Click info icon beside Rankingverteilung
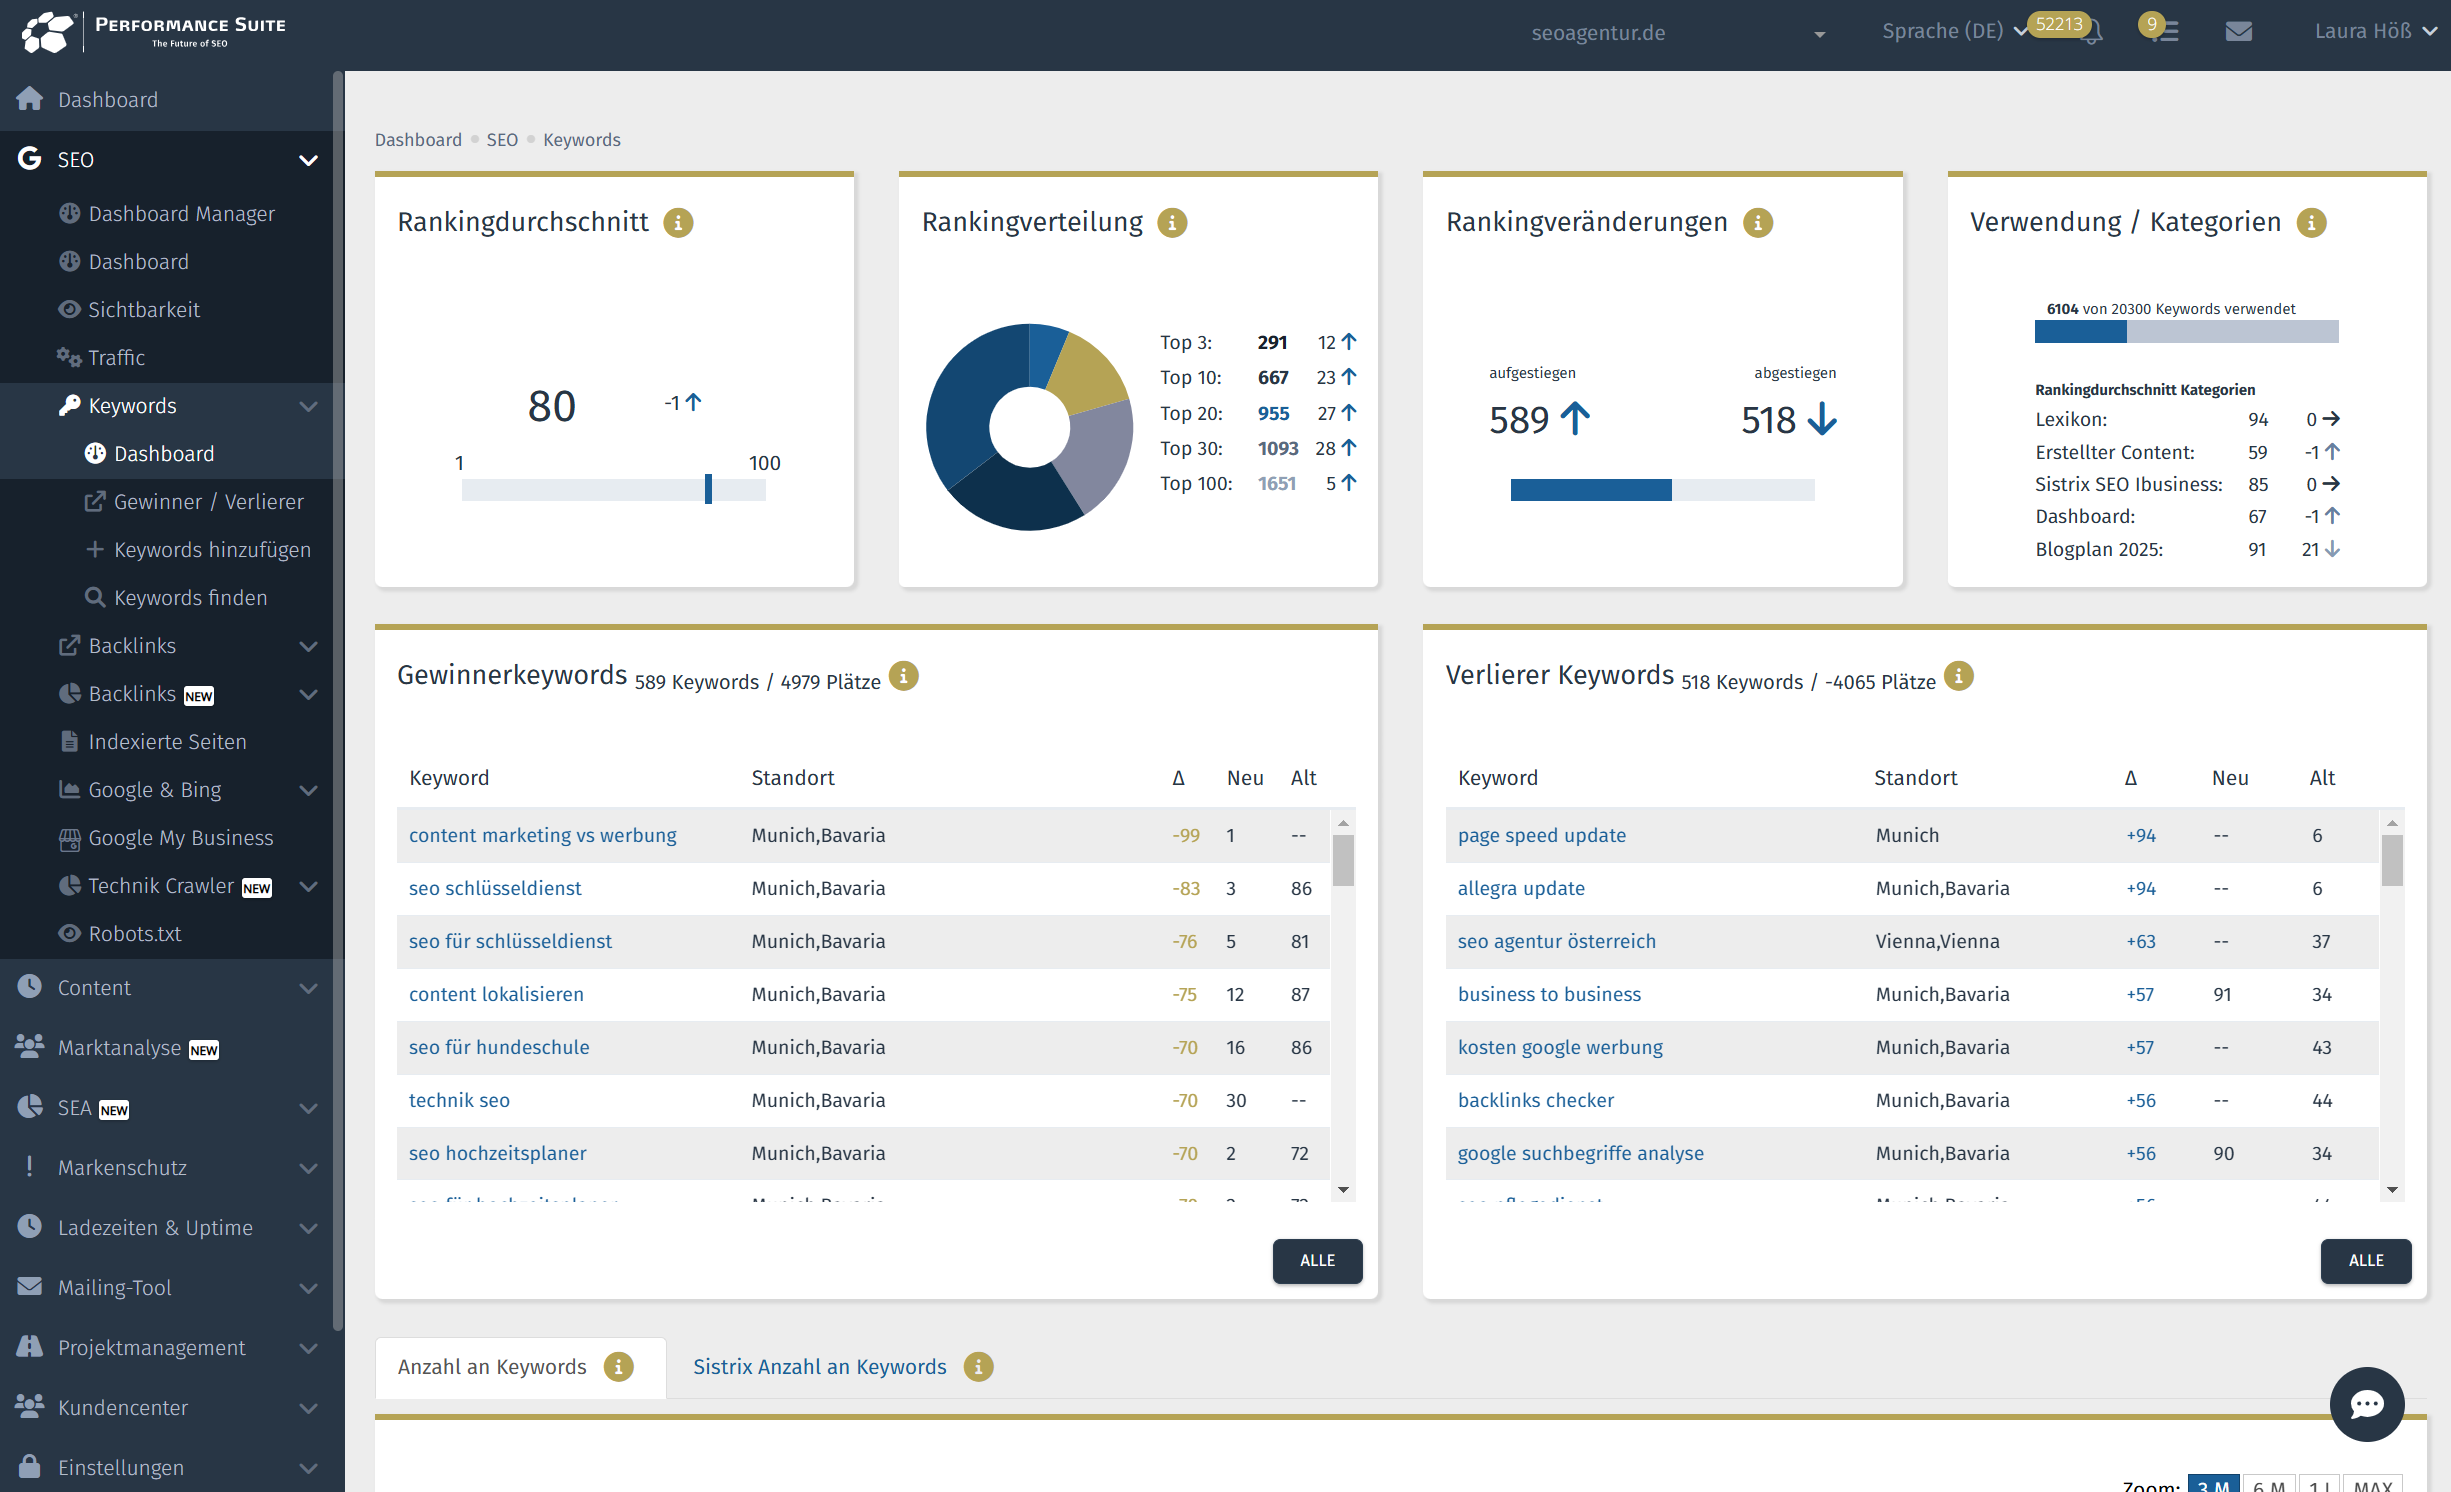Screen dimensions: 2451x1492 [x=1172, y=222]
